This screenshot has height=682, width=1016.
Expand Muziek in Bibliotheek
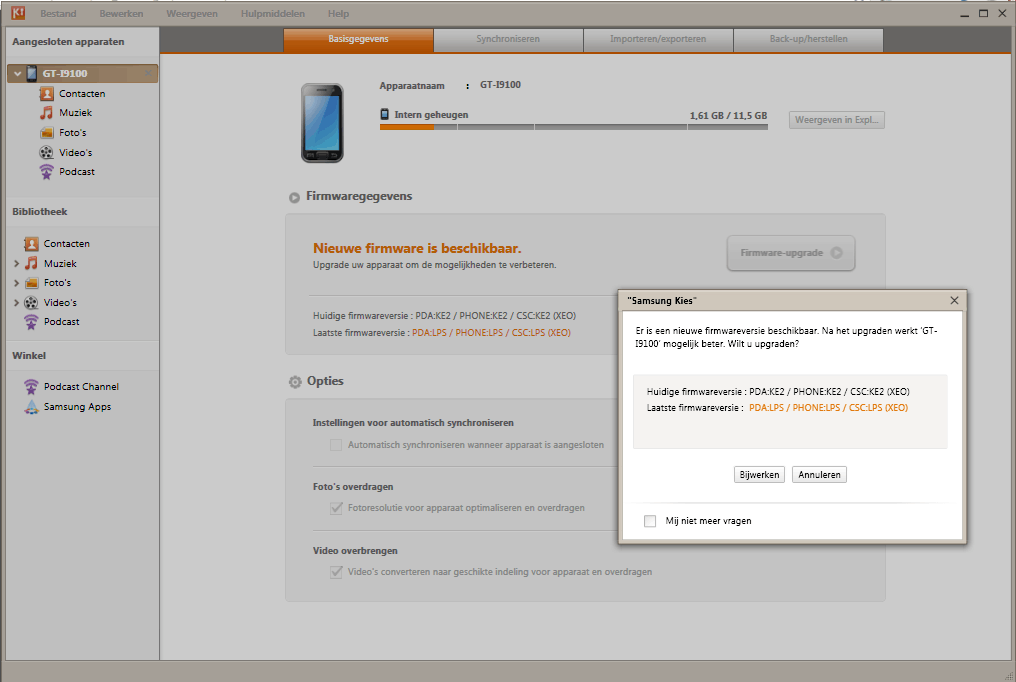pyautogui.click(x=16, y=264)
